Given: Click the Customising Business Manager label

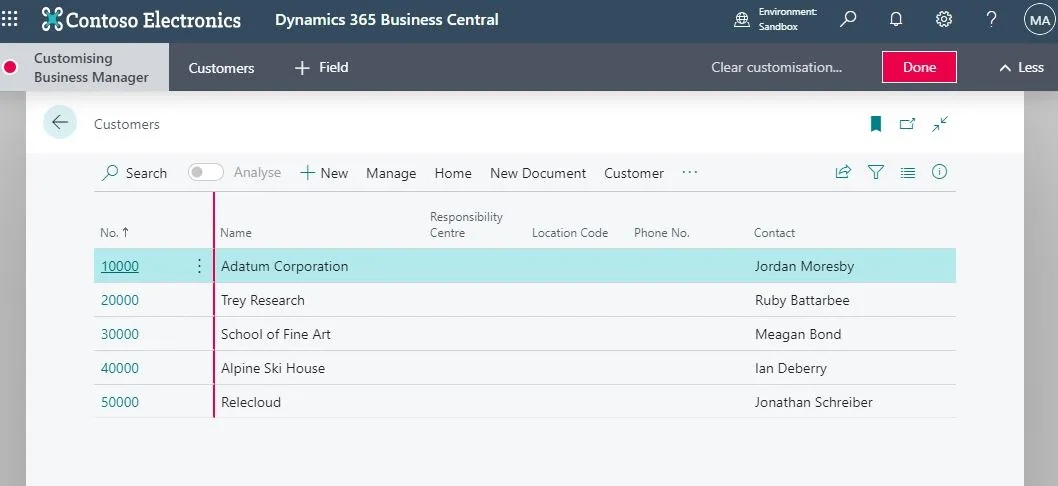Looking at the screenshot, I should click(x=91, y=68).
